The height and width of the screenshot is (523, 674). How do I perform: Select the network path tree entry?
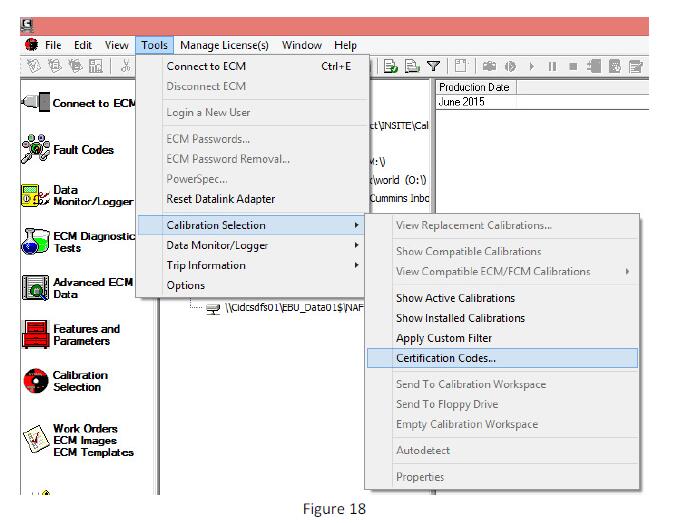pos(294,308)
